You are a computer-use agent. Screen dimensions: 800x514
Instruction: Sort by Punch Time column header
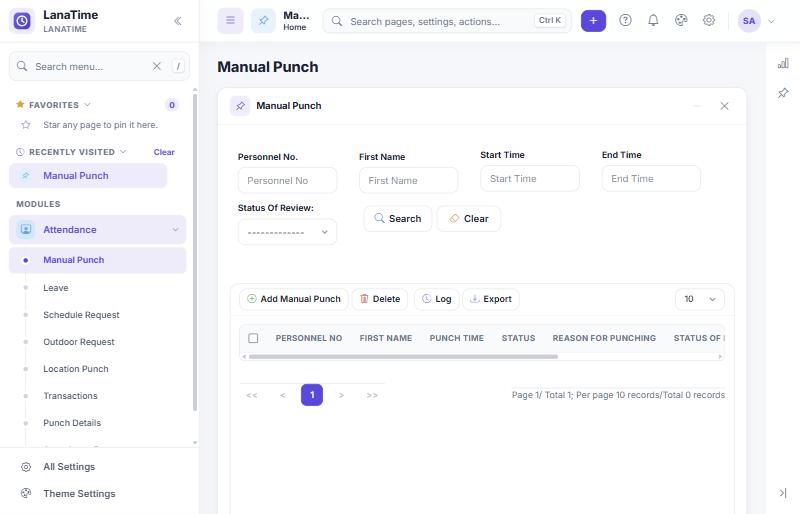click(457, 338)
